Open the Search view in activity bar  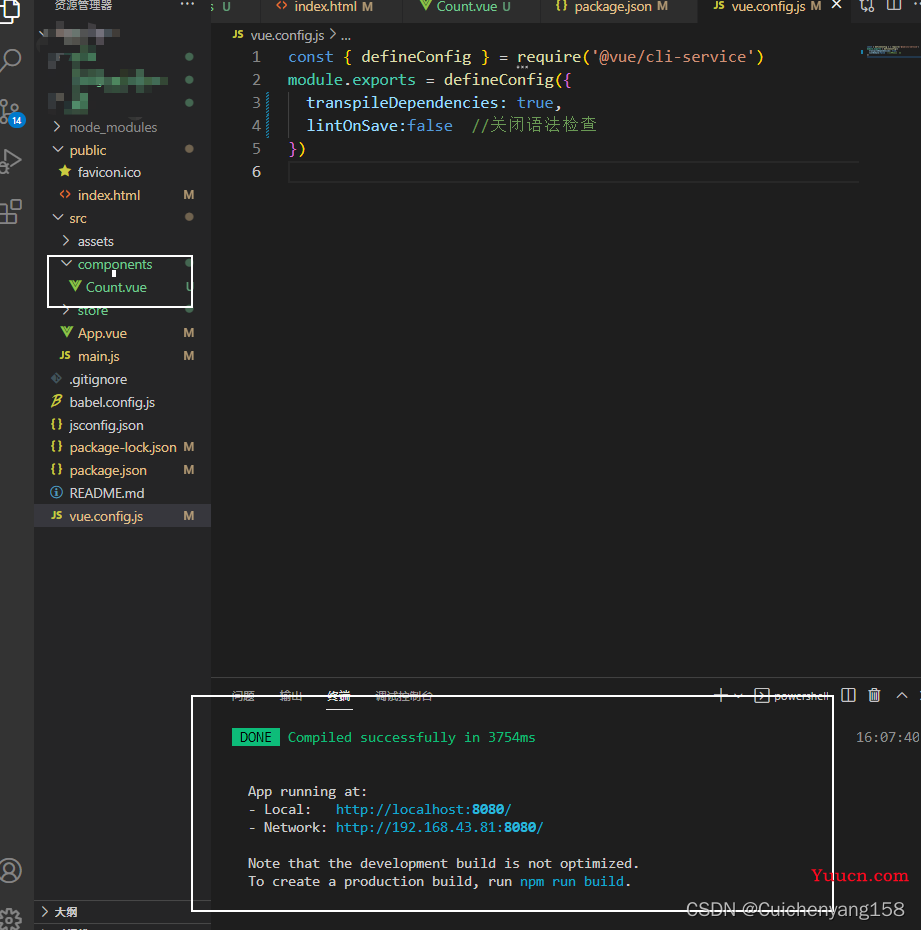pyautogui.click(x=11, y=60)
